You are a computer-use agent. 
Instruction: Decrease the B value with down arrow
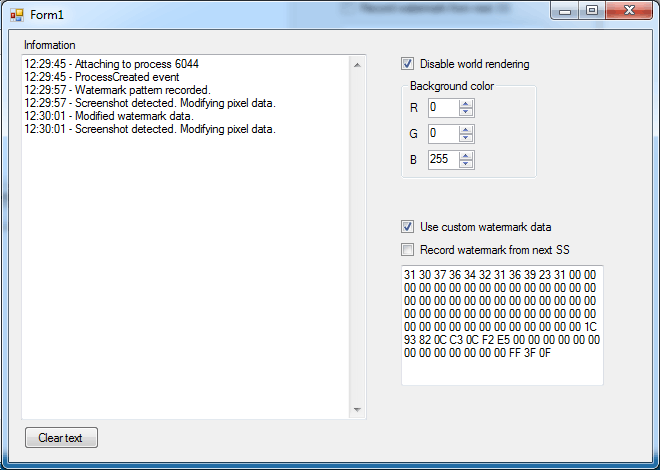click(x=466, y=164)
